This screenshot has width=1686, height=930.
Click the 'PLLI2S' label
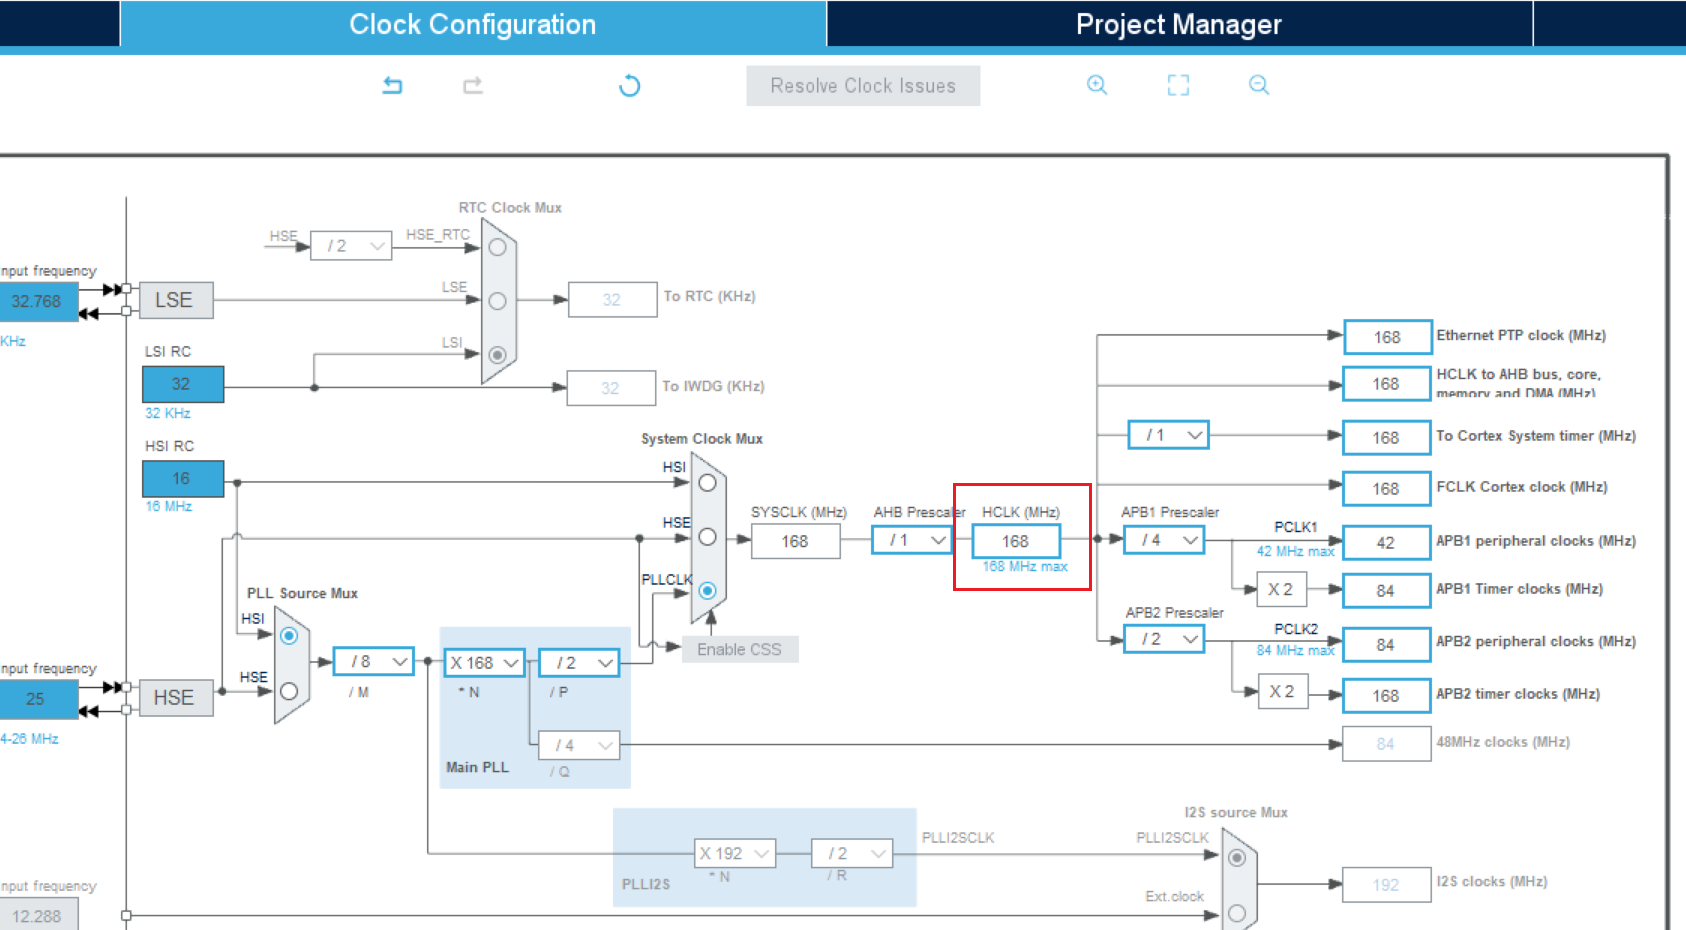(x=646, y=884)
